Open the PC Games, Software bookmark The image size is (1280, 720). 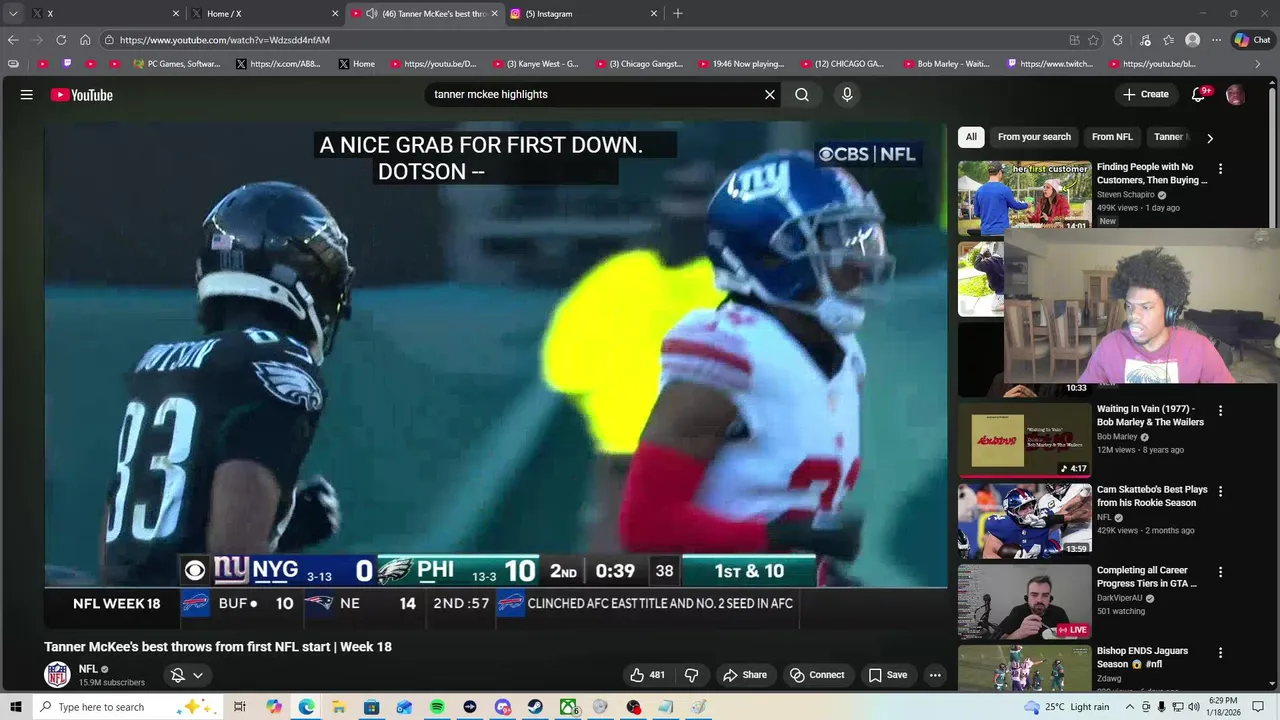point(177,64)
